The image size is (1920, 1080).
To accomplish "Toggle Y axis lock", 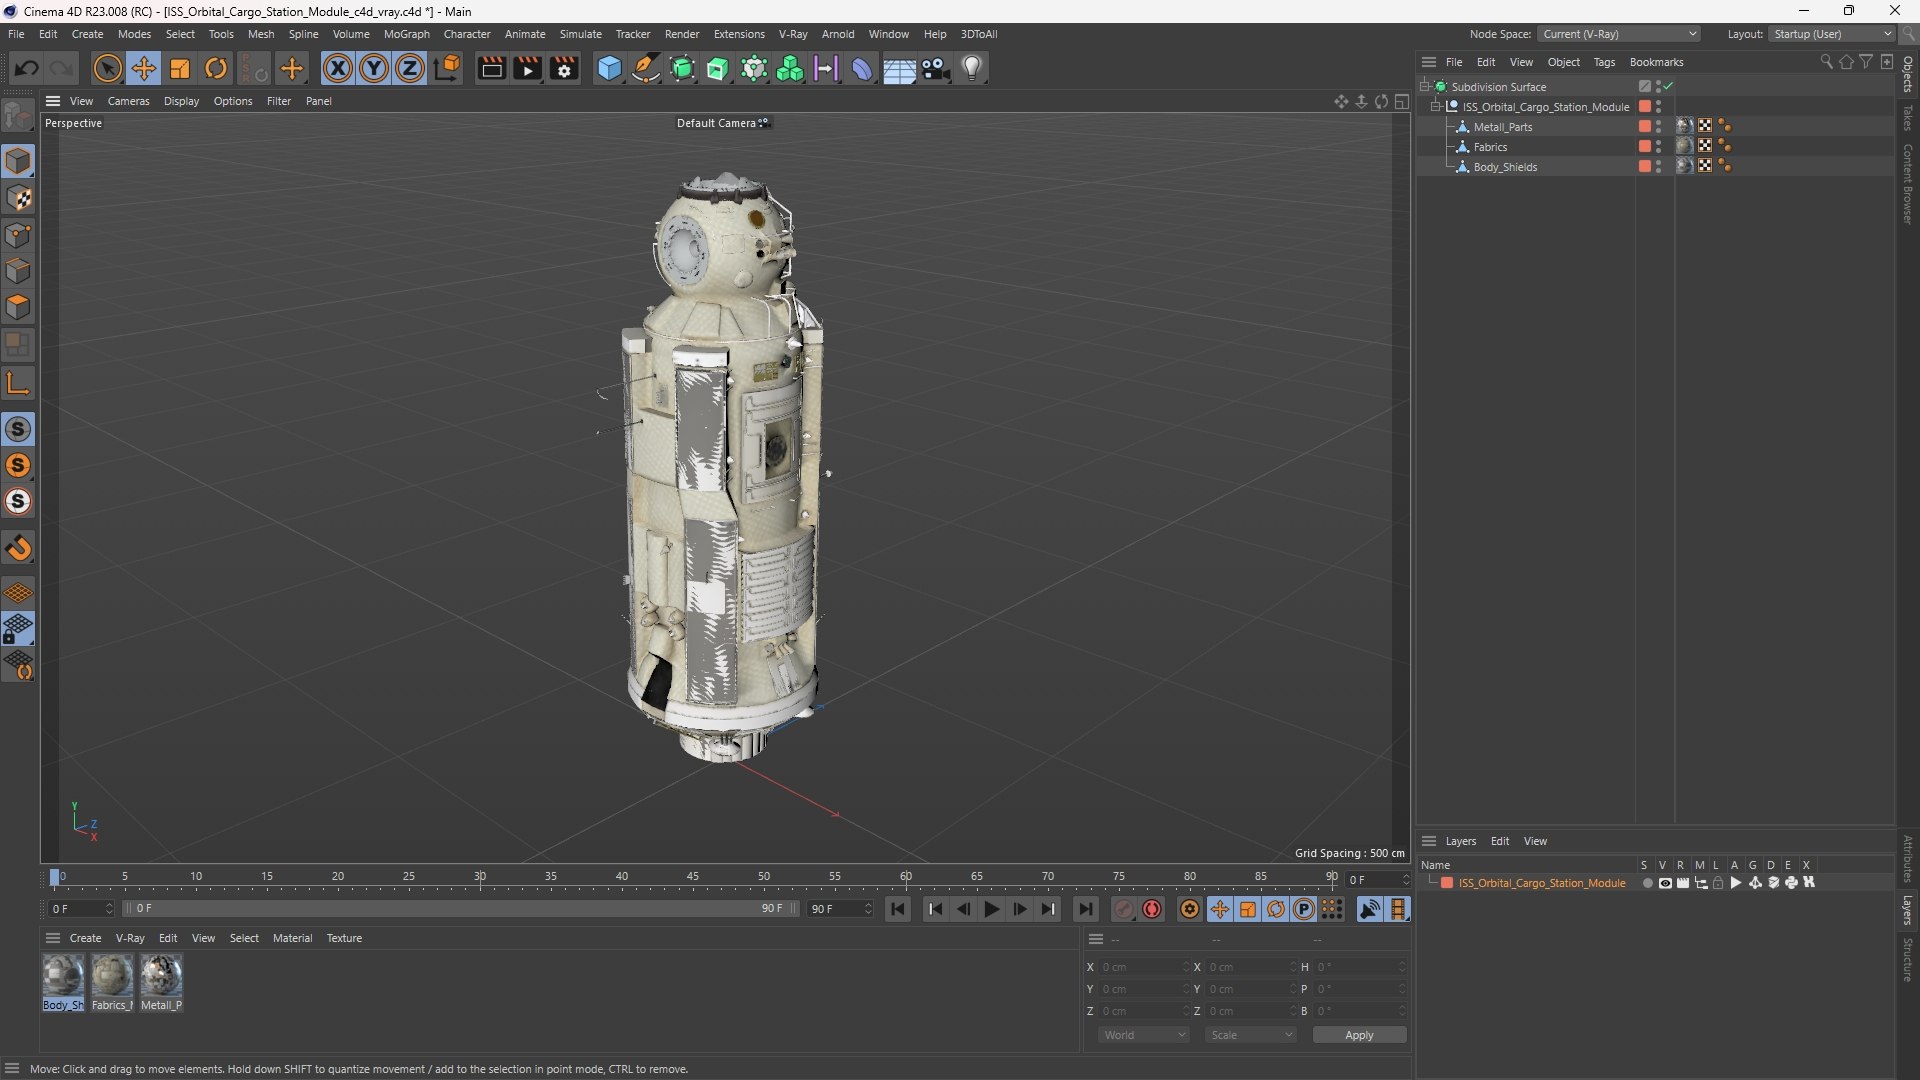I will 374,68.
